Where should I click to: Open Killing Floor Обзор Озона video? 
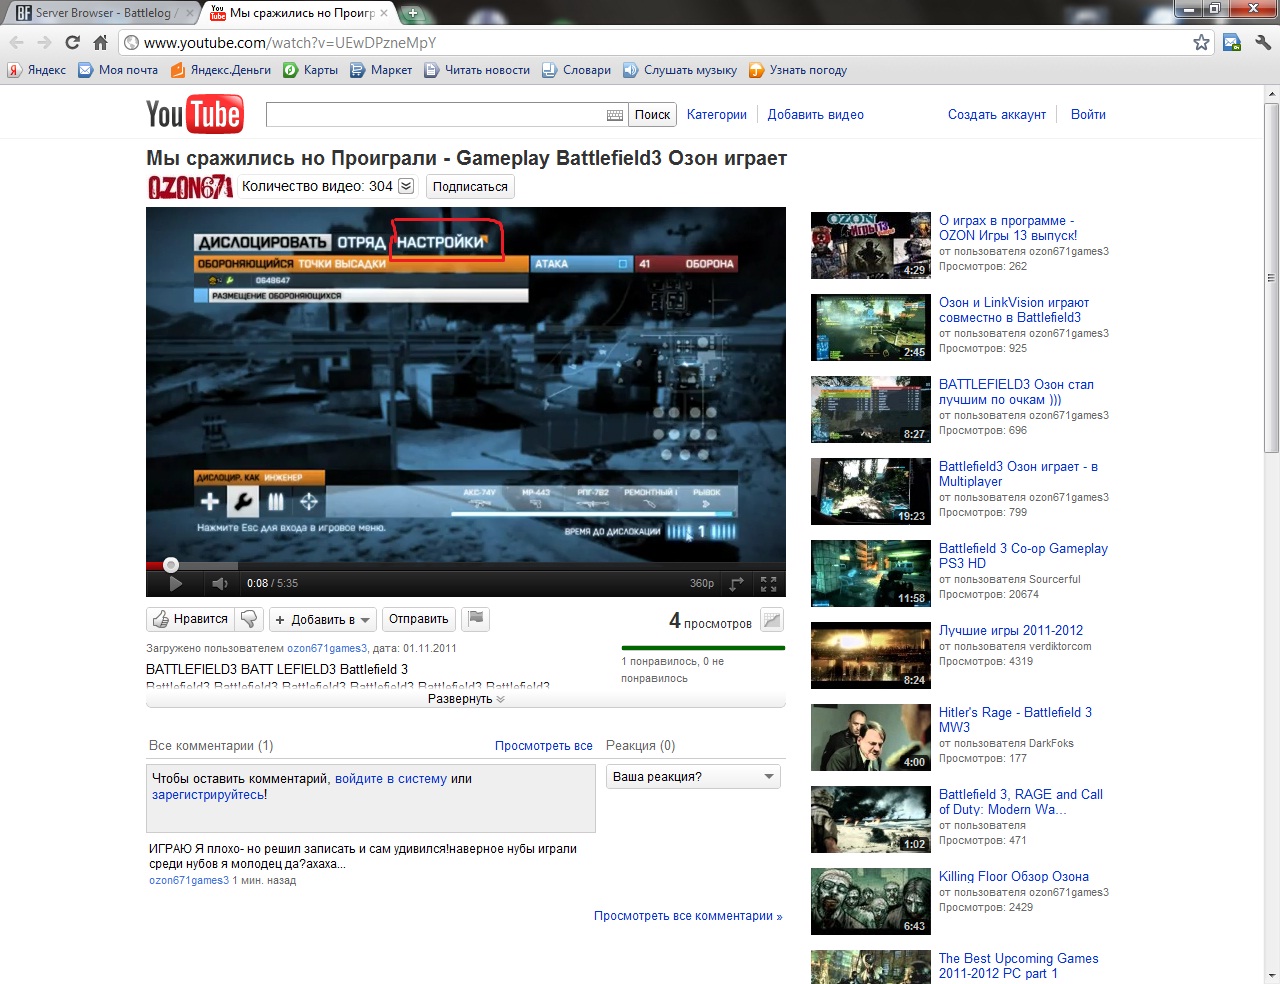(1014, 877)
